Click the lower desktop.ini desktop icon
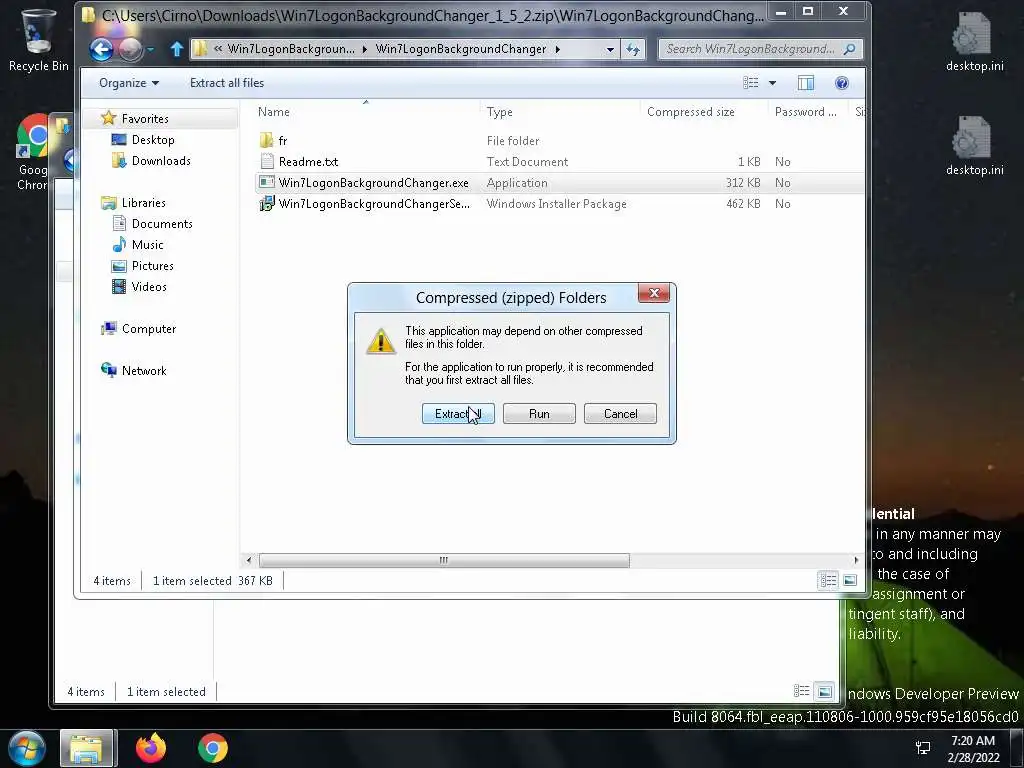The width and height of the screenshot is (1024, 768). tap(974, 145)
